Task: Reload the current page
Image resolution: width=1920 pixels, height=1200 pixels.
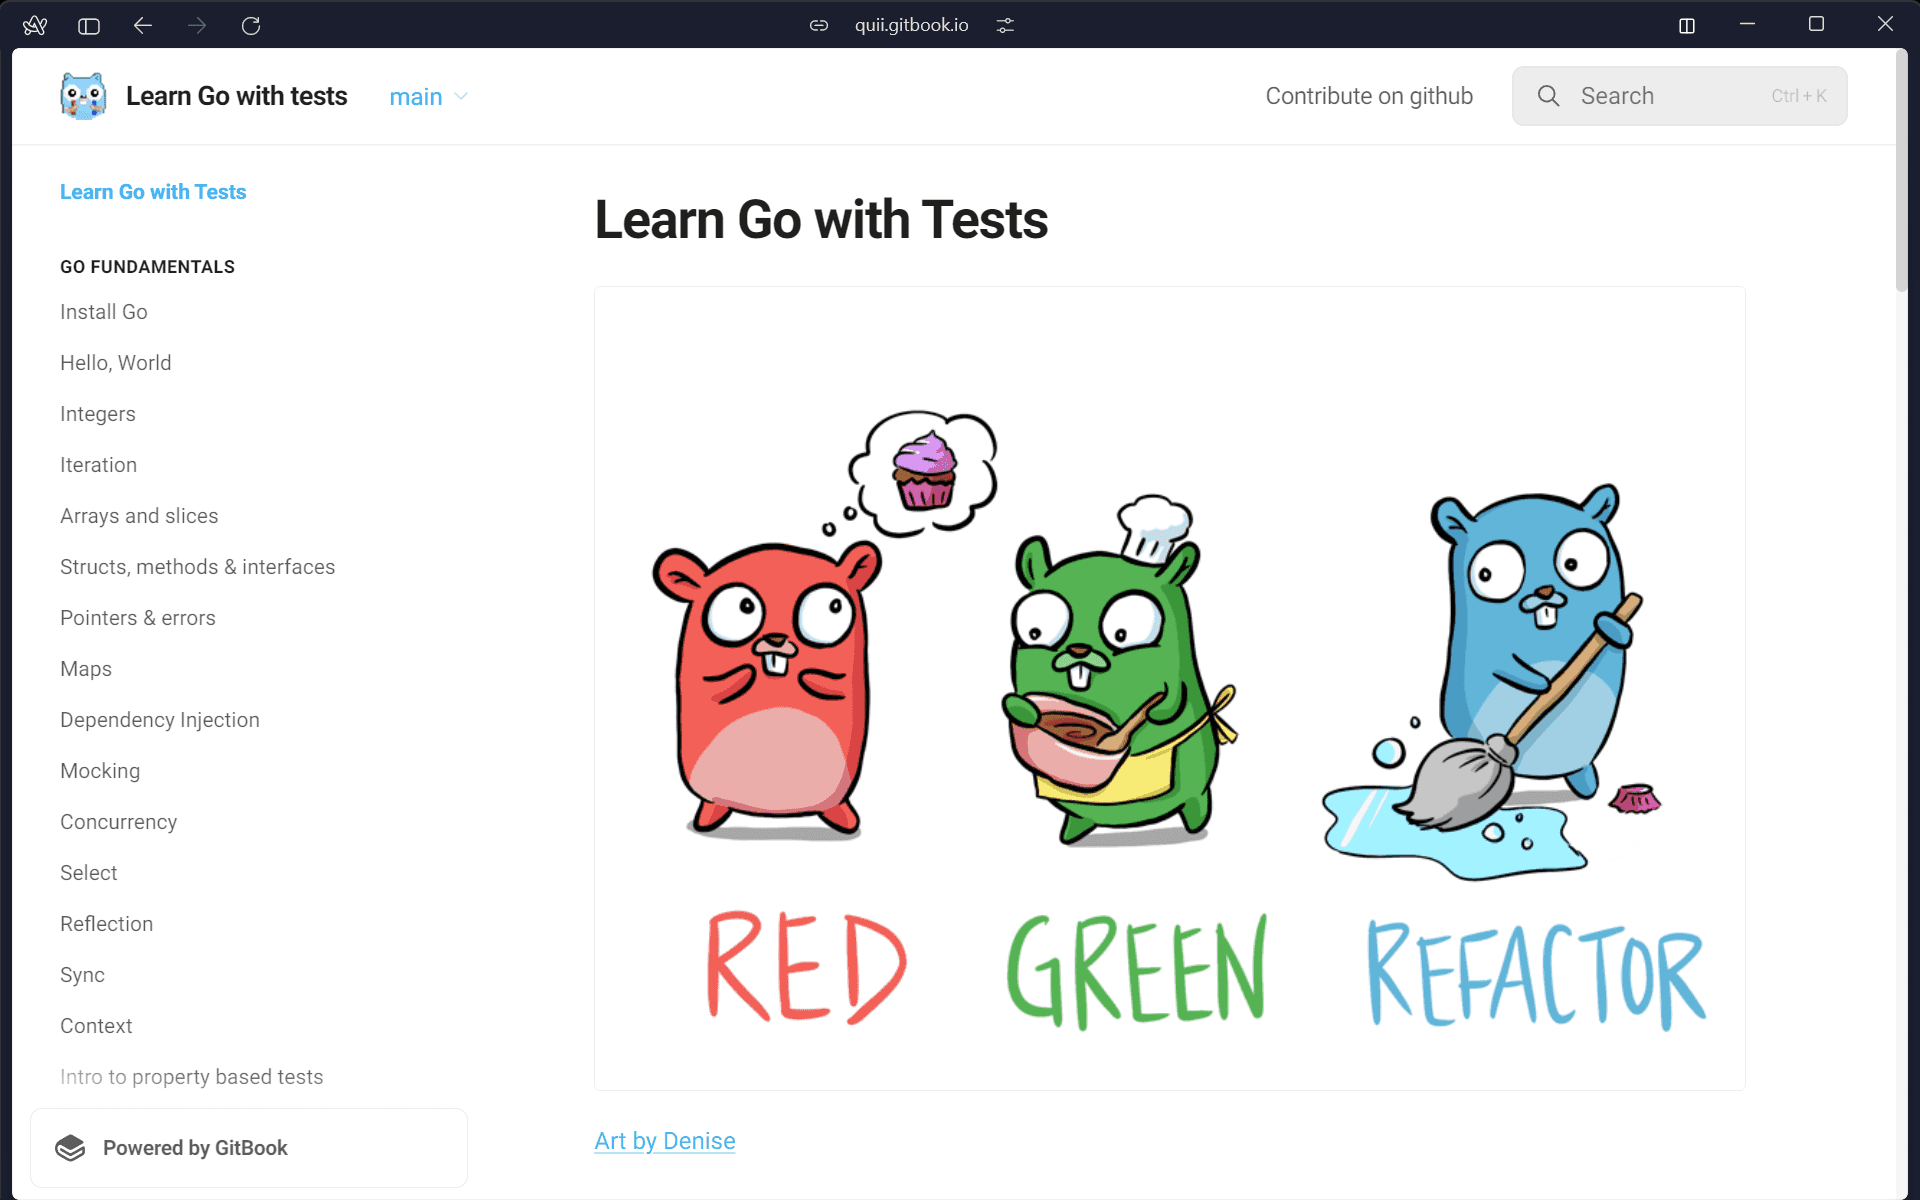Action: click(x=251, y=26)
